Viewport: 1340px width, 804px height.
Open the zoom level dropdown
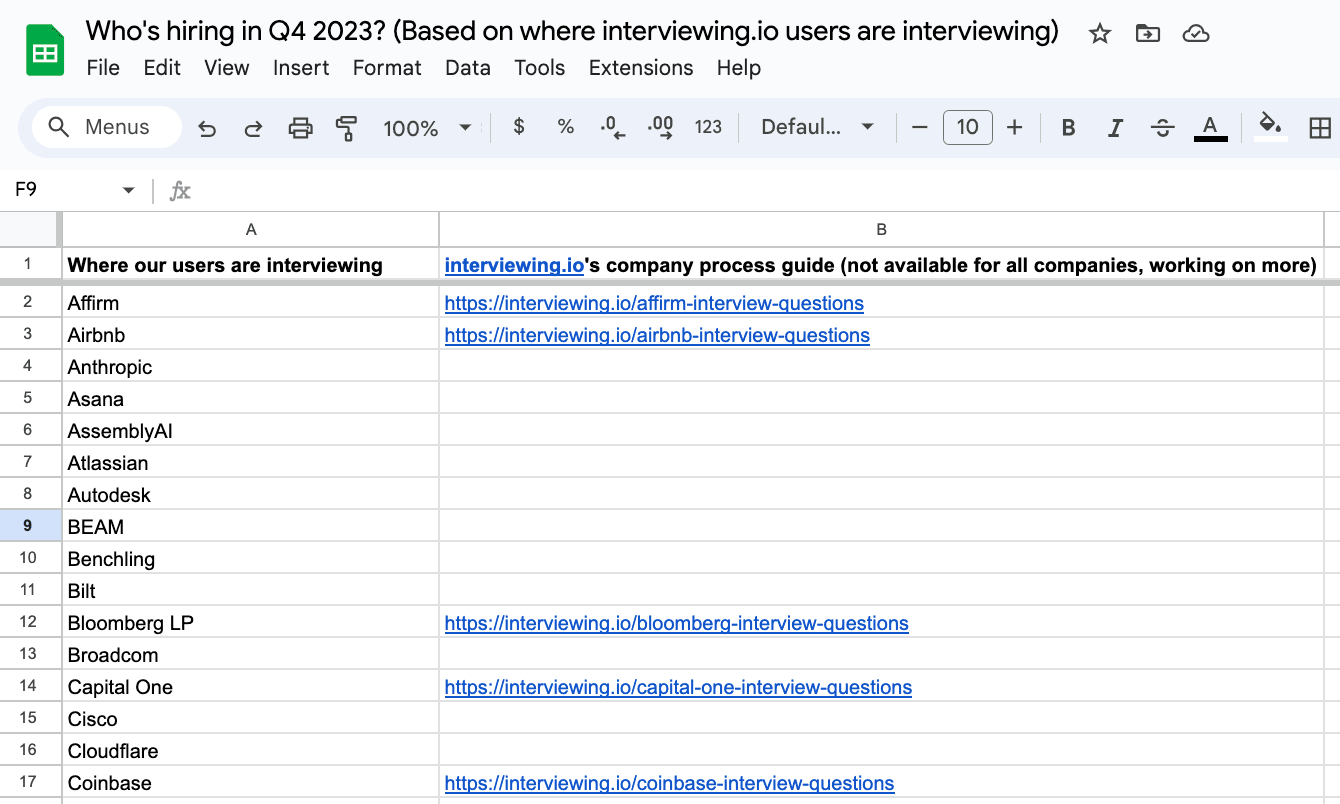(425, 127)
